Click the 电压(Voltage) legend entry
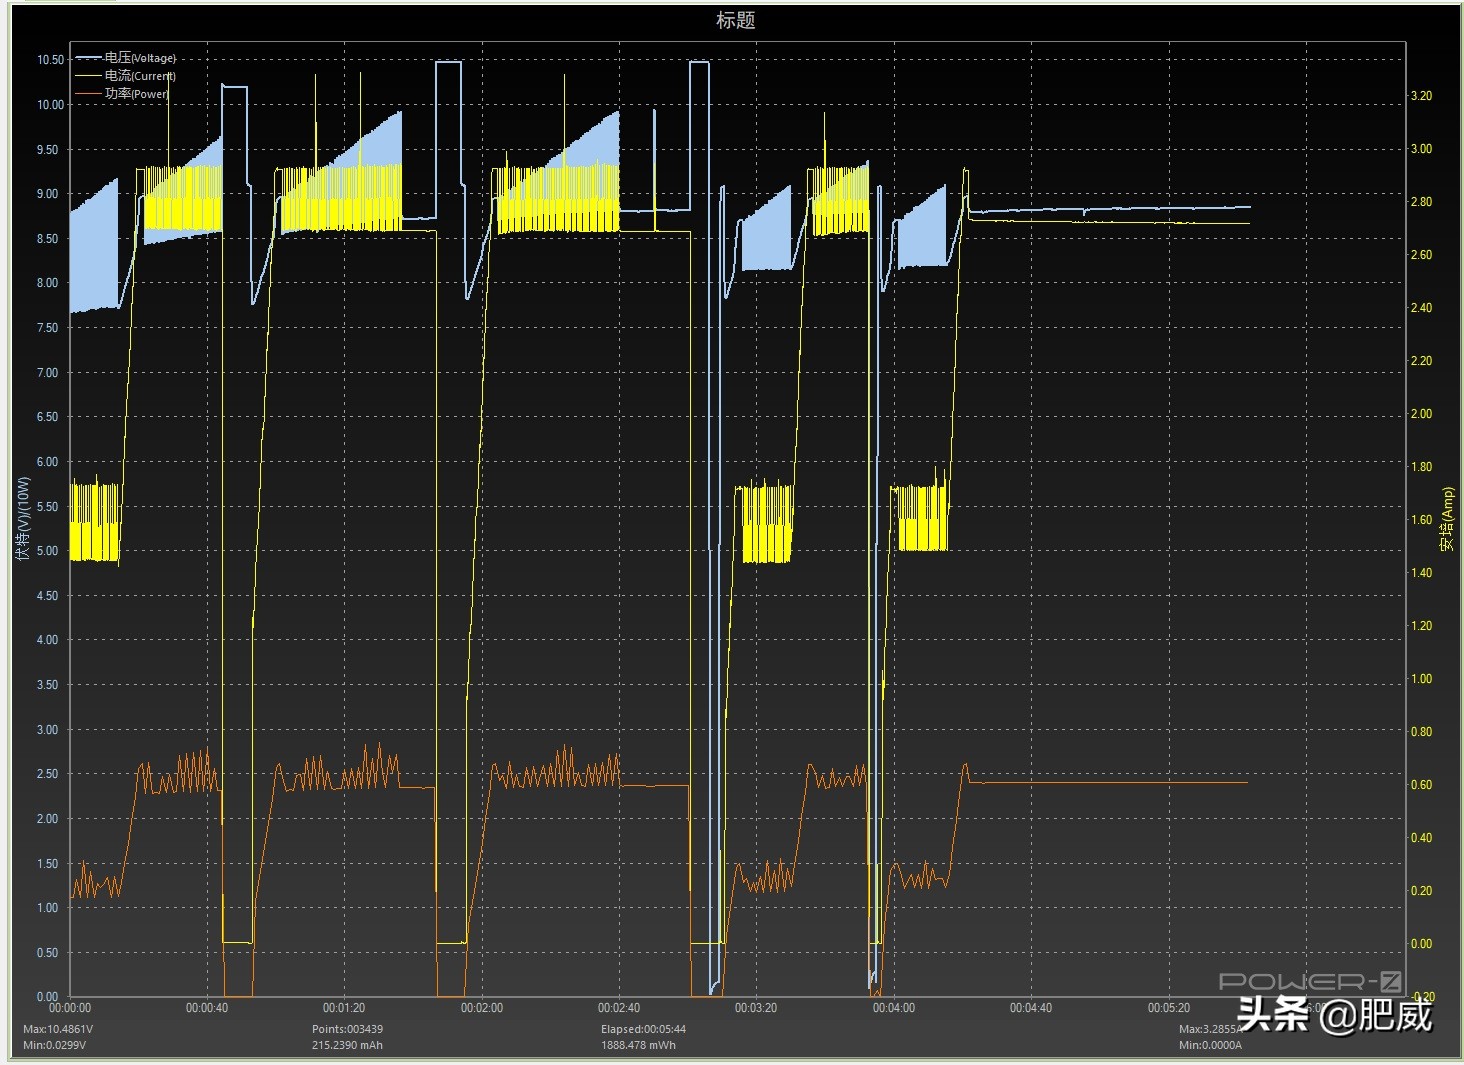The image size is (1464, 1065). coord(140,58)
